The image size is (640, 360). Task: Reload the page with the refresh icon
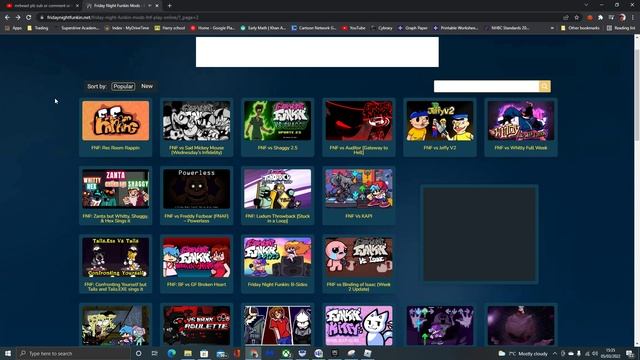point(29,18)
